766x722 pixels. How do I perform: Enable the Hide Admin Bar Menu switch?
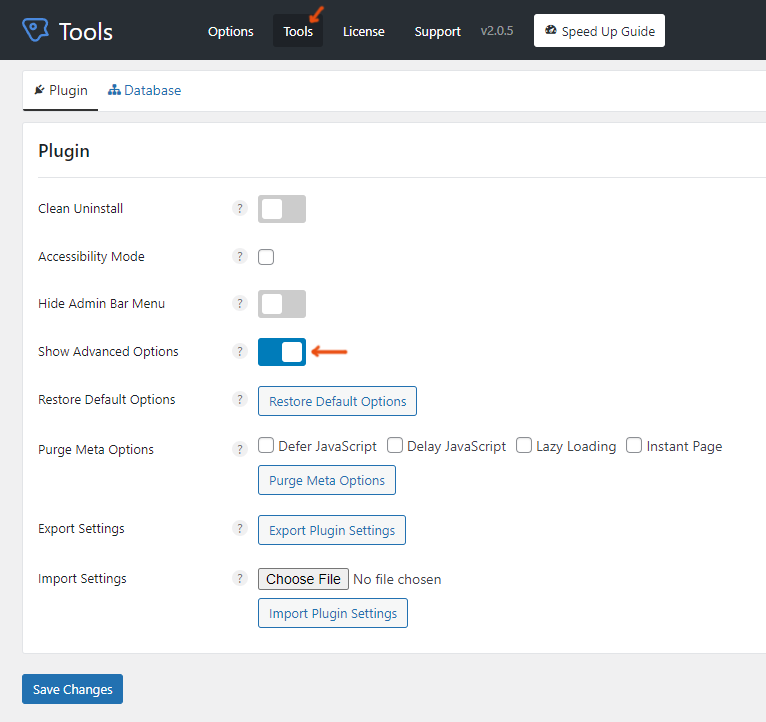(x=282, y=304)
